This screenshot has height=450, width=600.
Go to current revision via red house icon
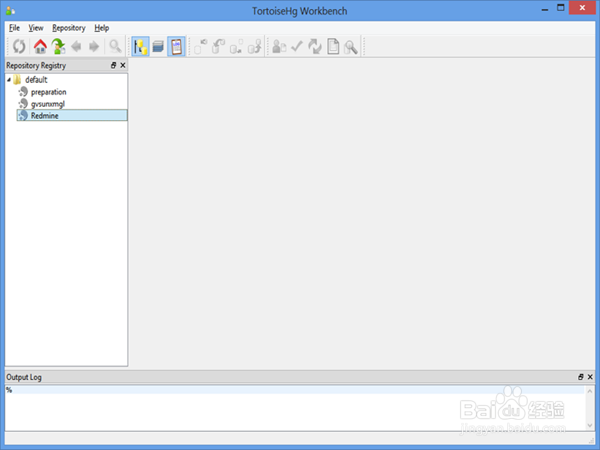(40, 47)
